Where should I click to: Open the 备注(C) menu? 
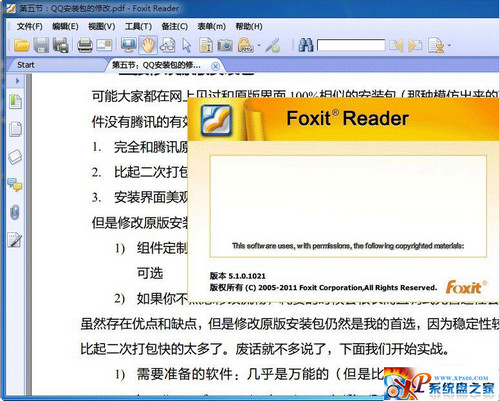point(175,26)
